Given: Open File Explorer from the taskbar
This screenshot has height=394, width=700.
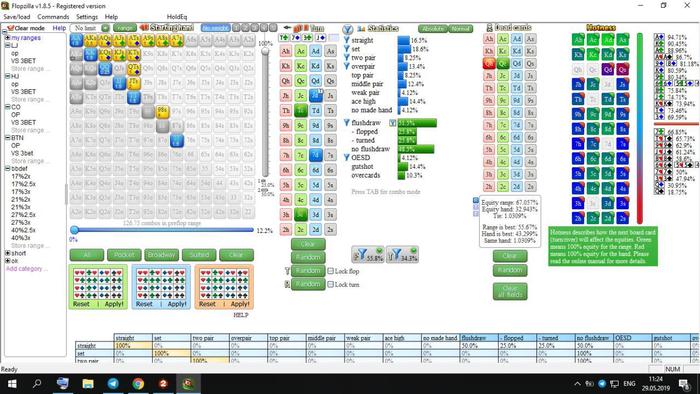Looking at the screenshot, I should click(88, 383).
